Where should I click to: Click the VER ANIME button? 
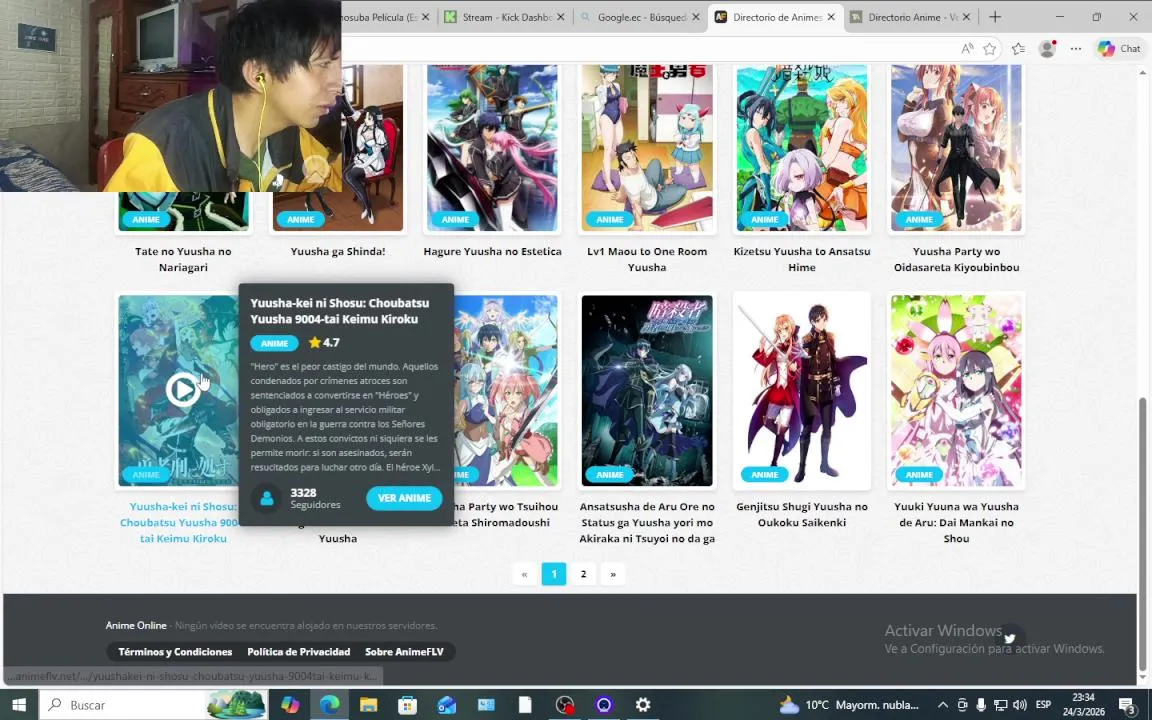click(404, 497)
